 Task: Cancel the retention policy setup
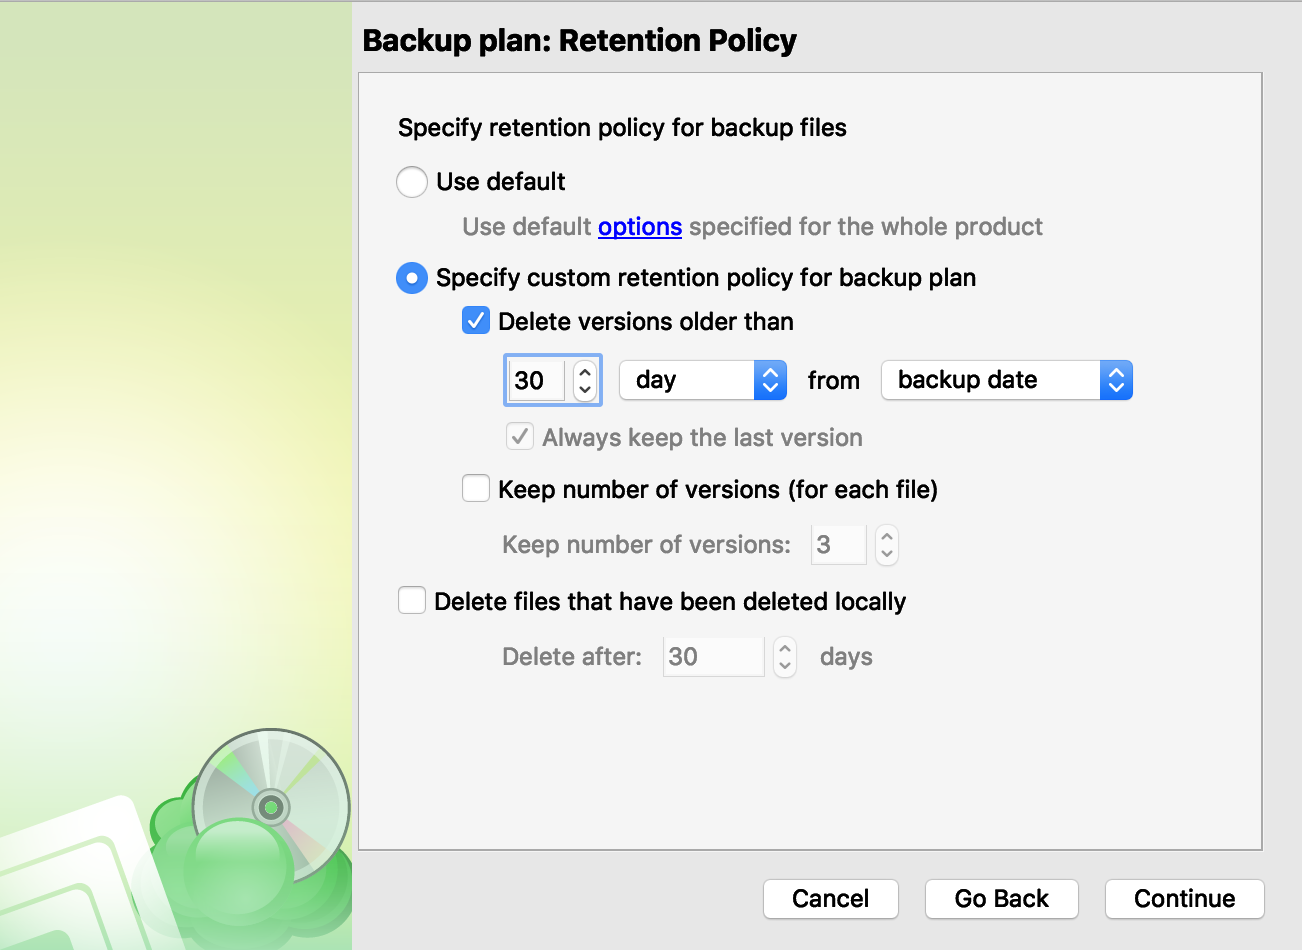[830, 899]
